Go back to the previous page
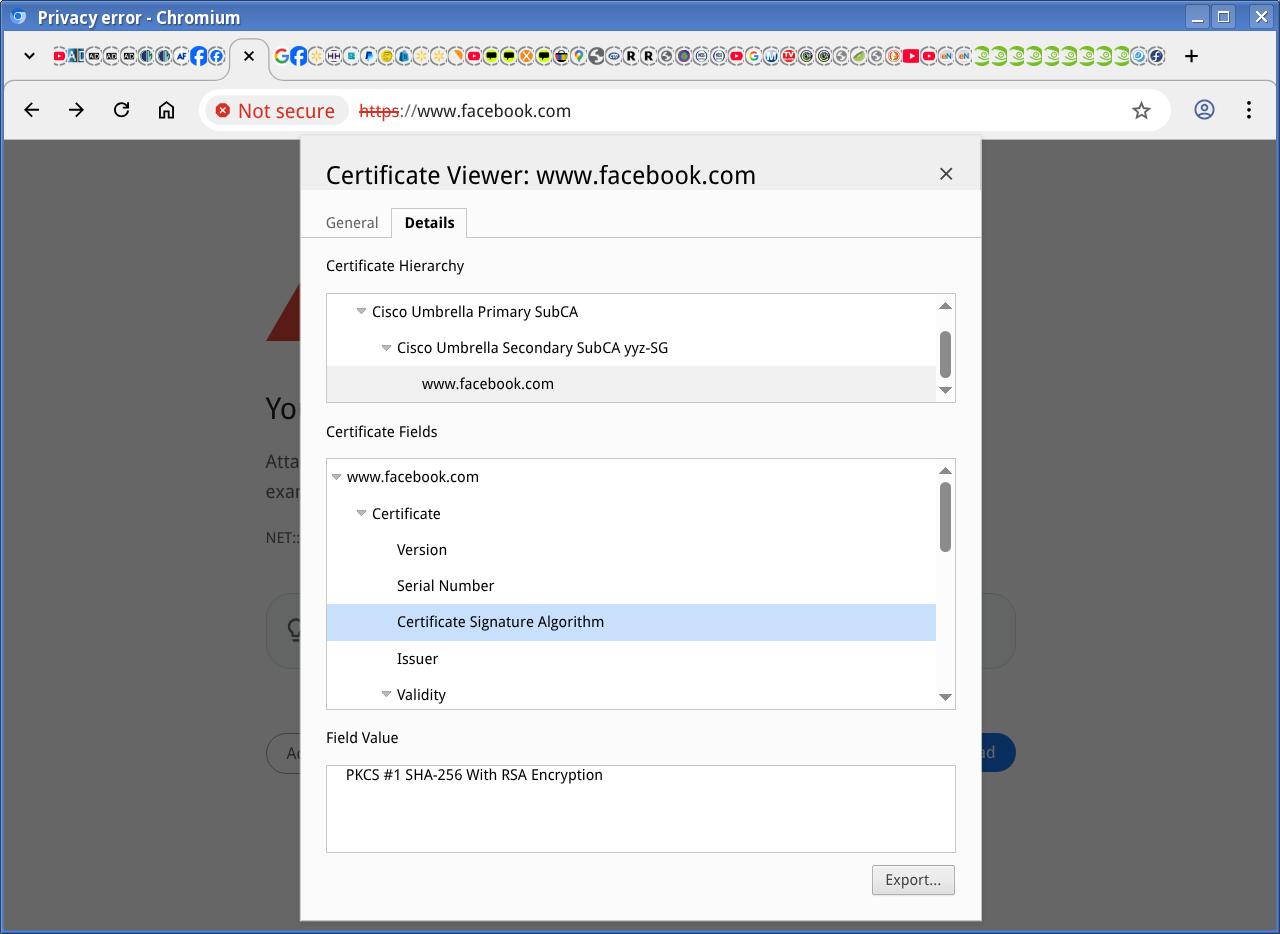The height and width of the screenshot is (934, 1280). click(32, 110)
